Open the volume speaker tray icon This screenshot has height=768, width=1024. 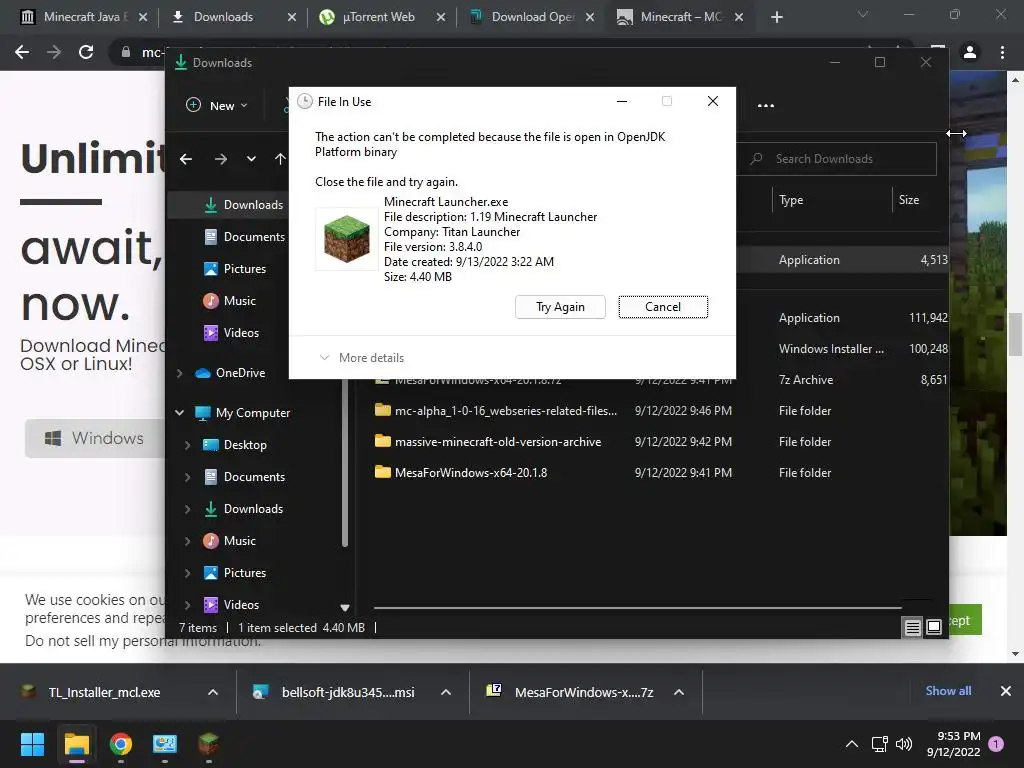pos(904,744)
